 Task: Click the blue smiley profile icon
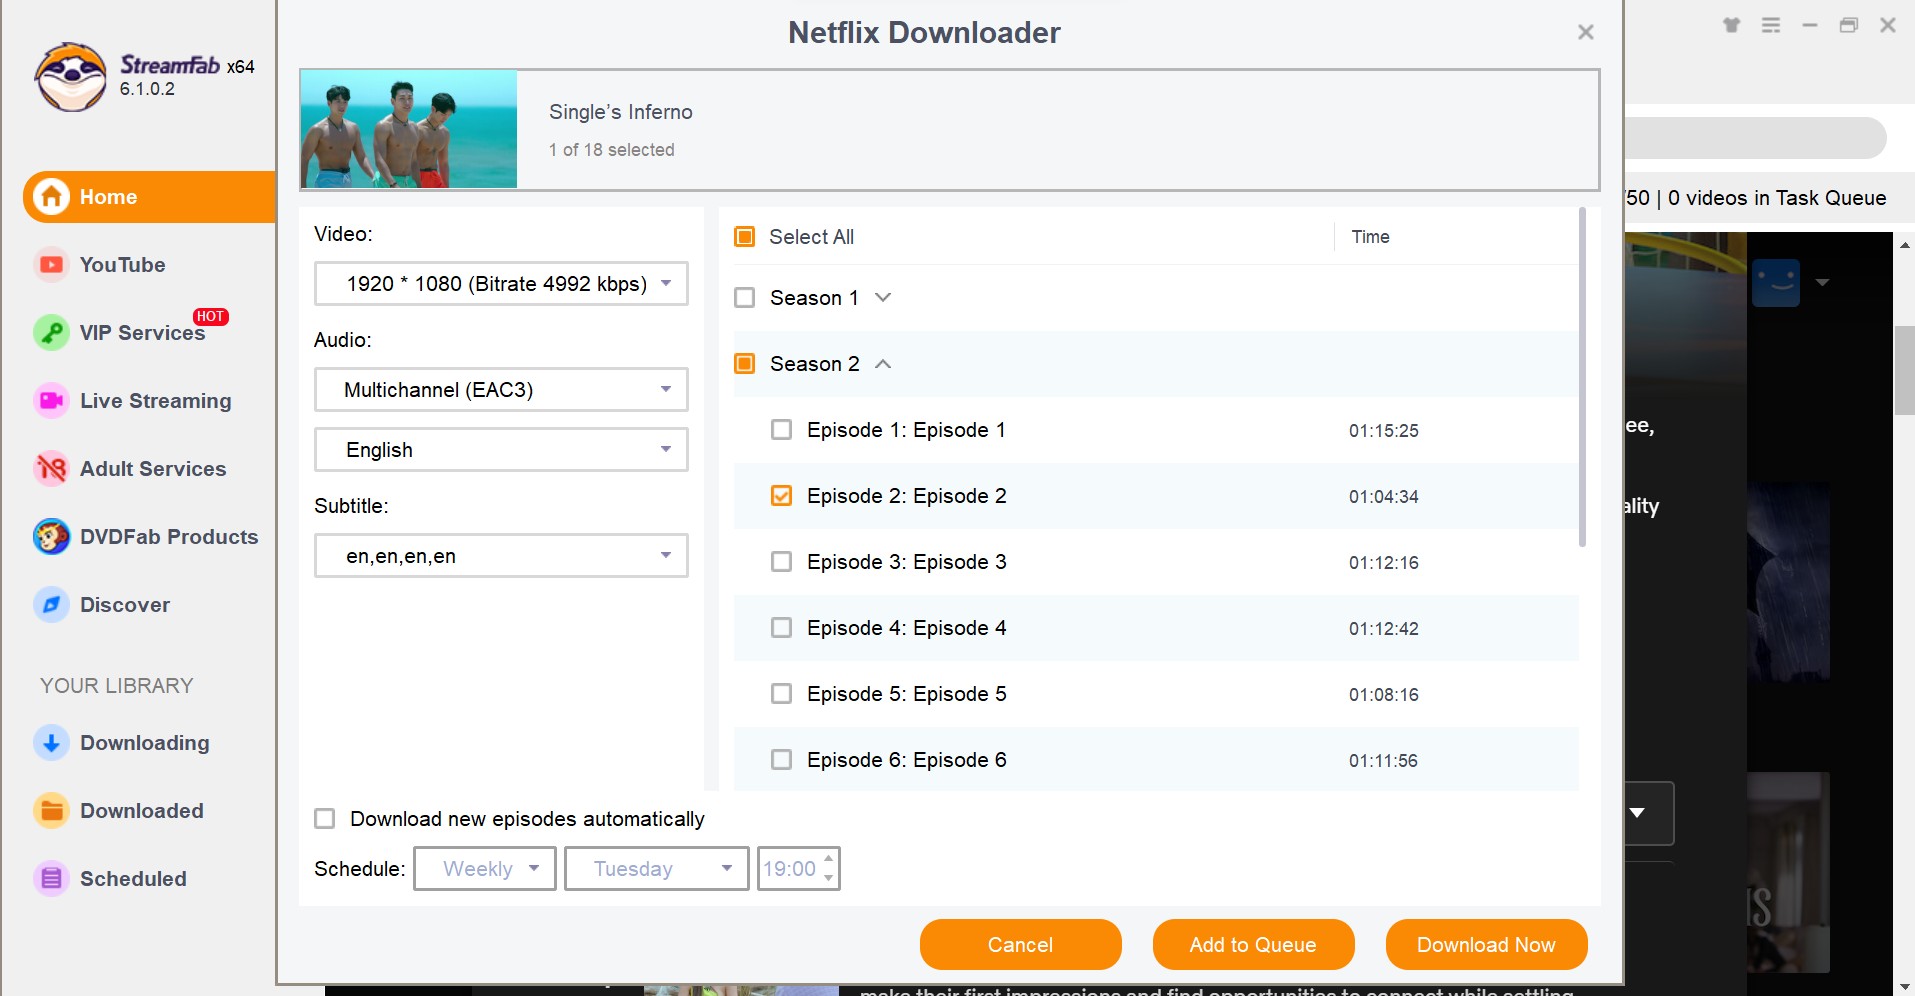[1776, 283]
